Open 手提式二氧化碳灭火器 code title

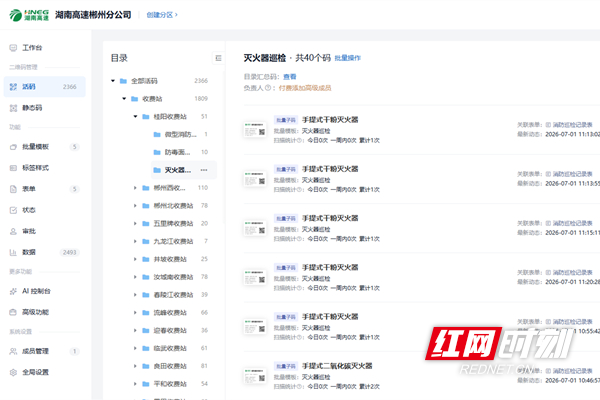337,366
